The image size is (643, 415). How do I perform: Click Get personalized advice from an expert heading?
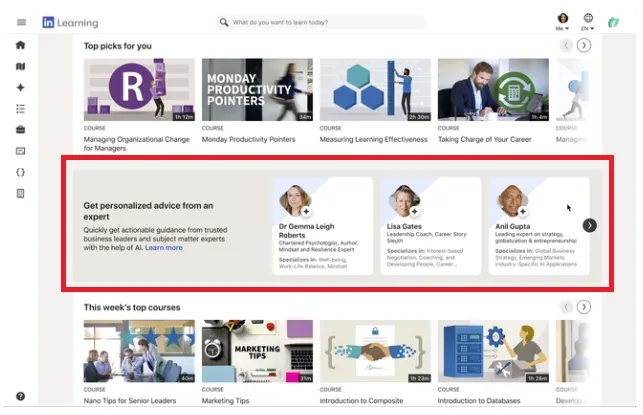148,211
